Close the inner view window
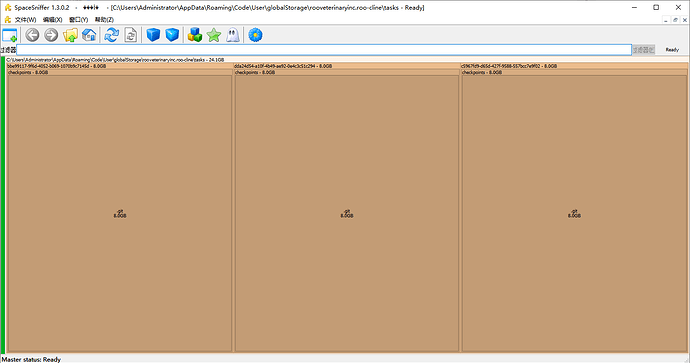690x363 pixels. pos(684,20)
